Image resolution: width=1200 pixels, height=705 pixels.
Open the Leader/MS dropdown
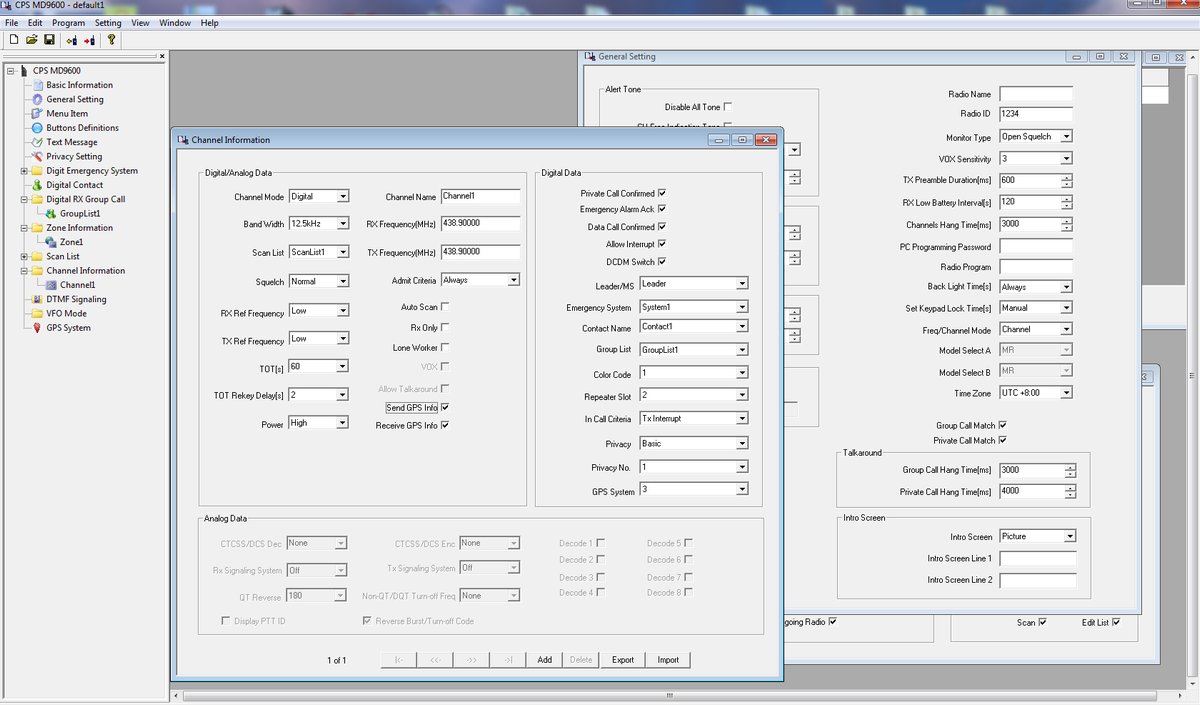click(694, 284)
